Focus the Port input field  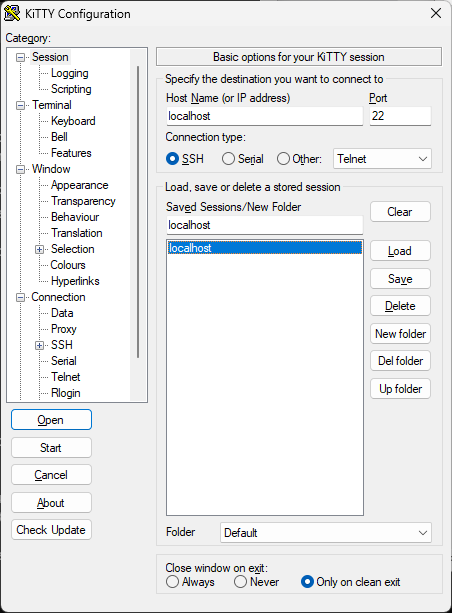click(x=400, y=116)
